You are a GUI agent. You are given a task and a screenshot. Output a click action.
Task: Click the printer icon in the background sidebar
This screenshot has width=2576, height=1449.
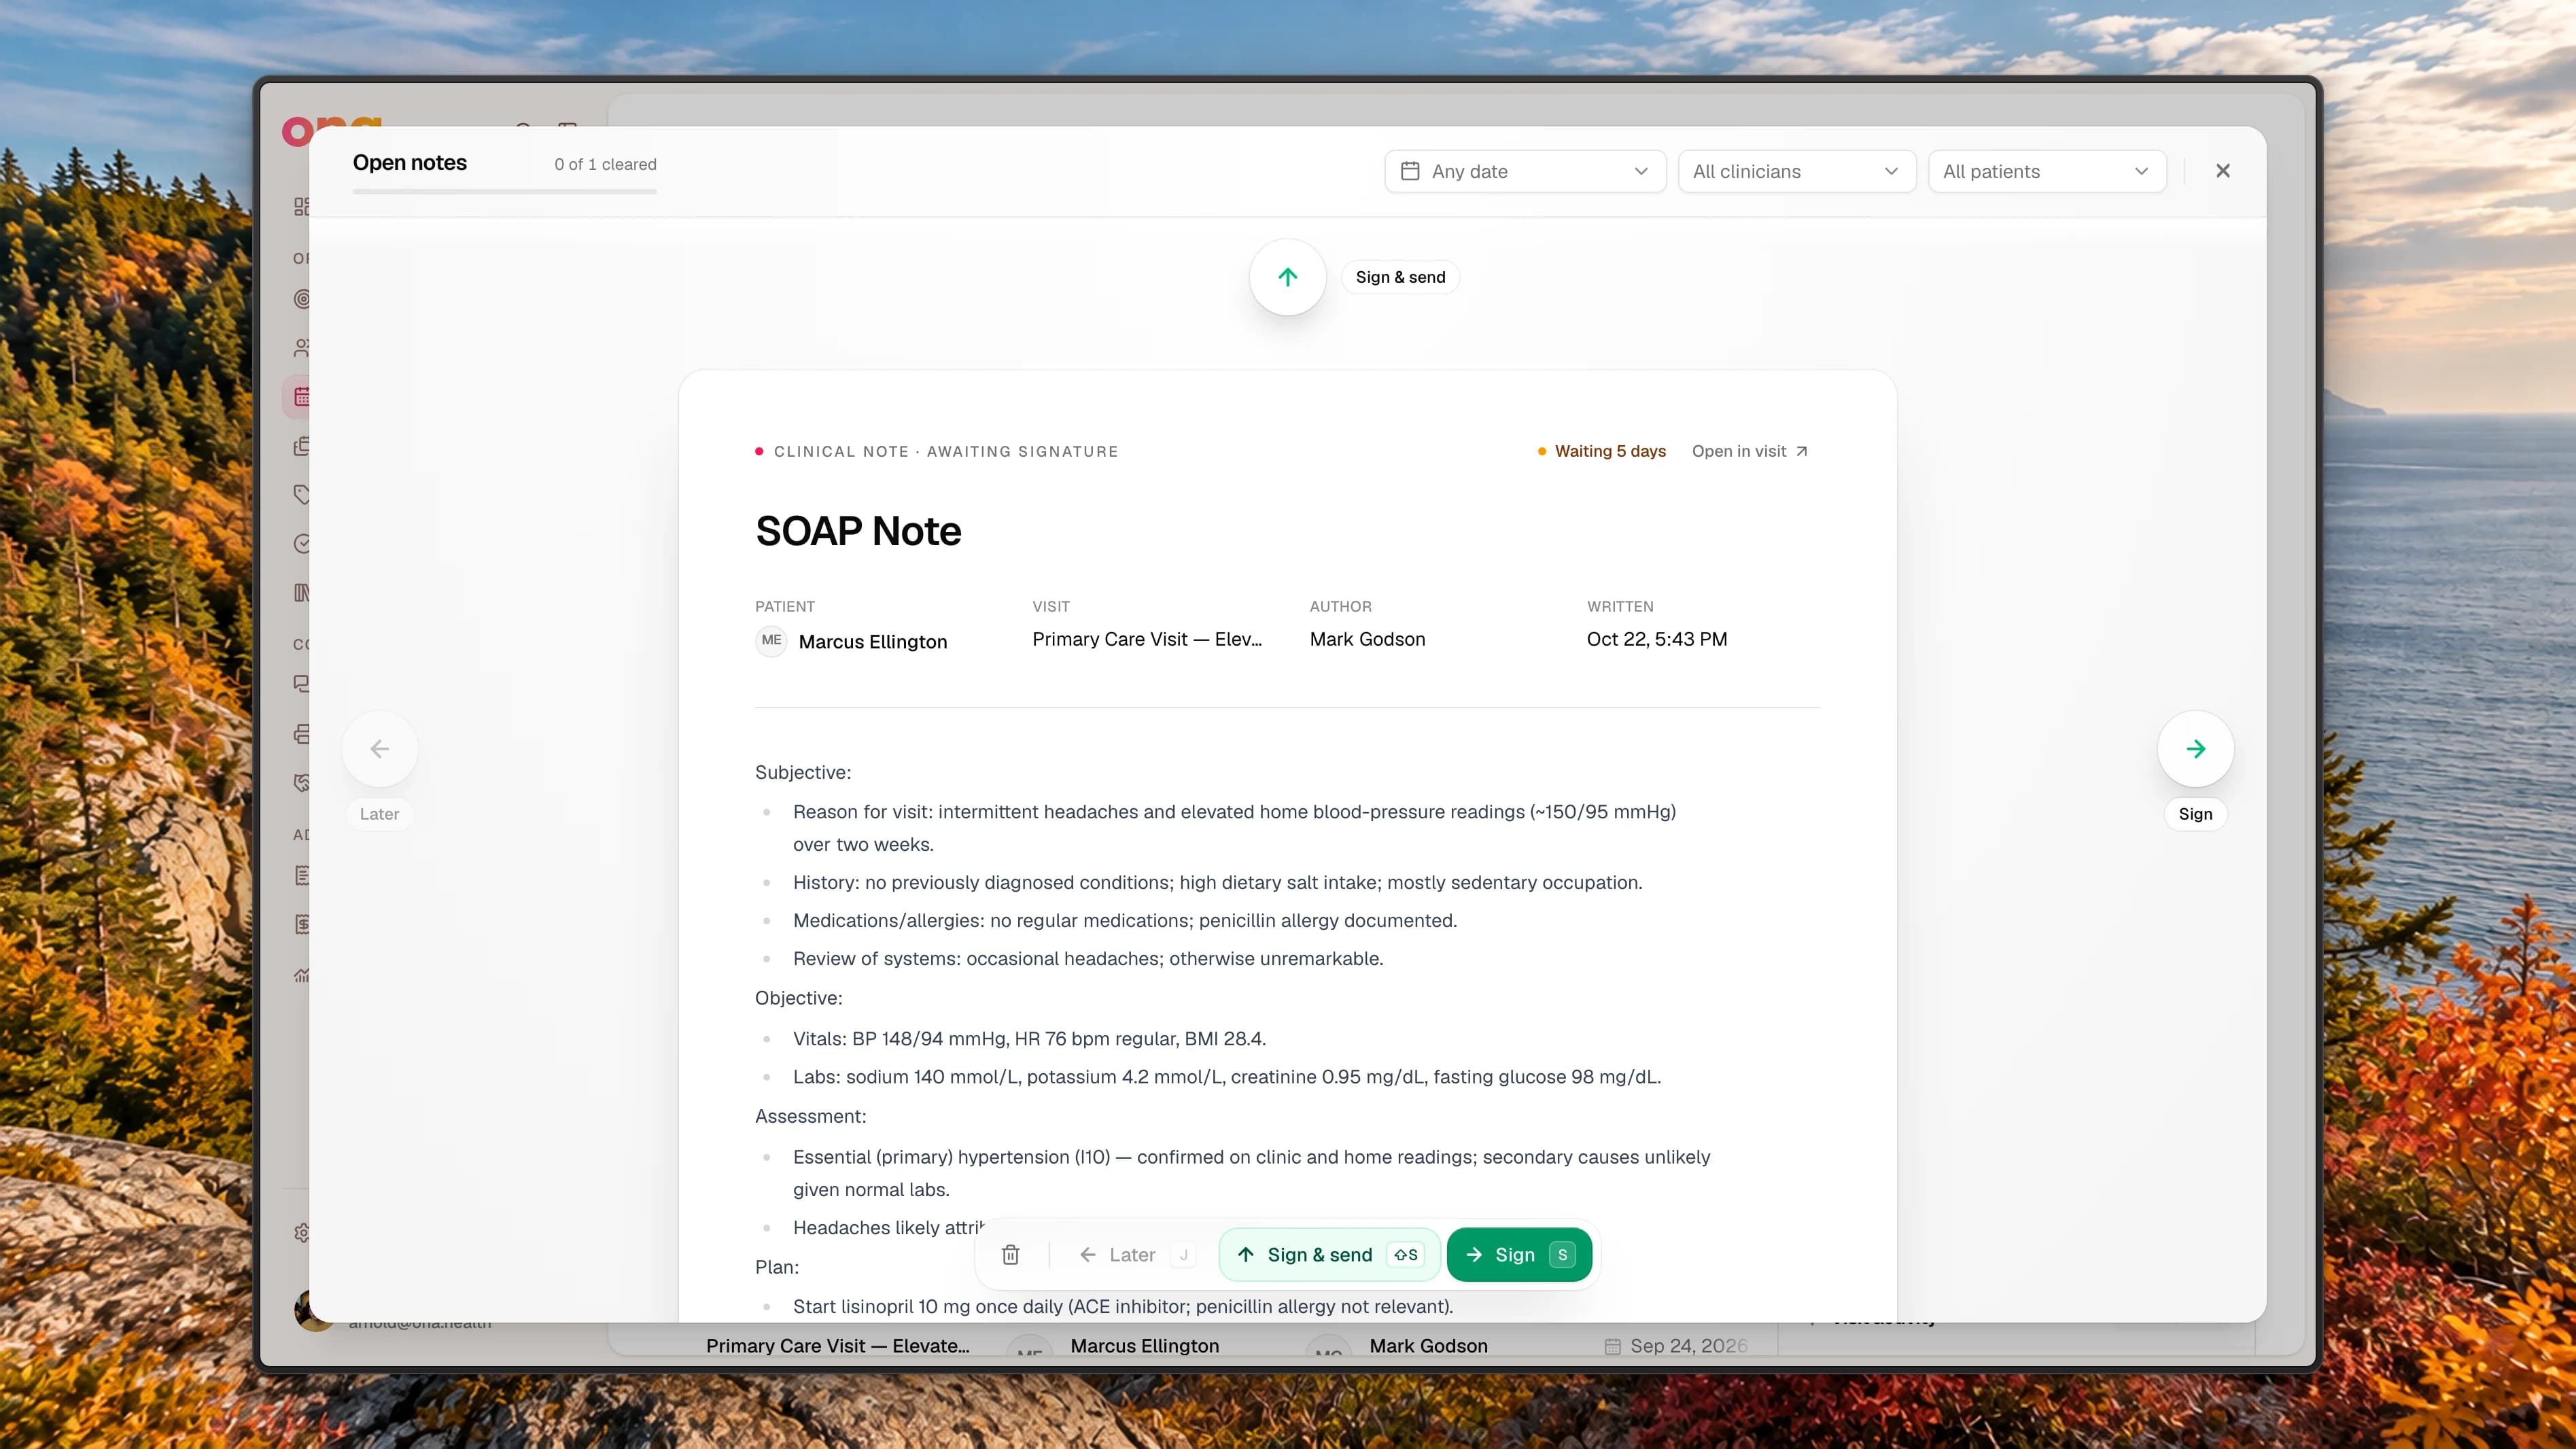click(302, 734)
